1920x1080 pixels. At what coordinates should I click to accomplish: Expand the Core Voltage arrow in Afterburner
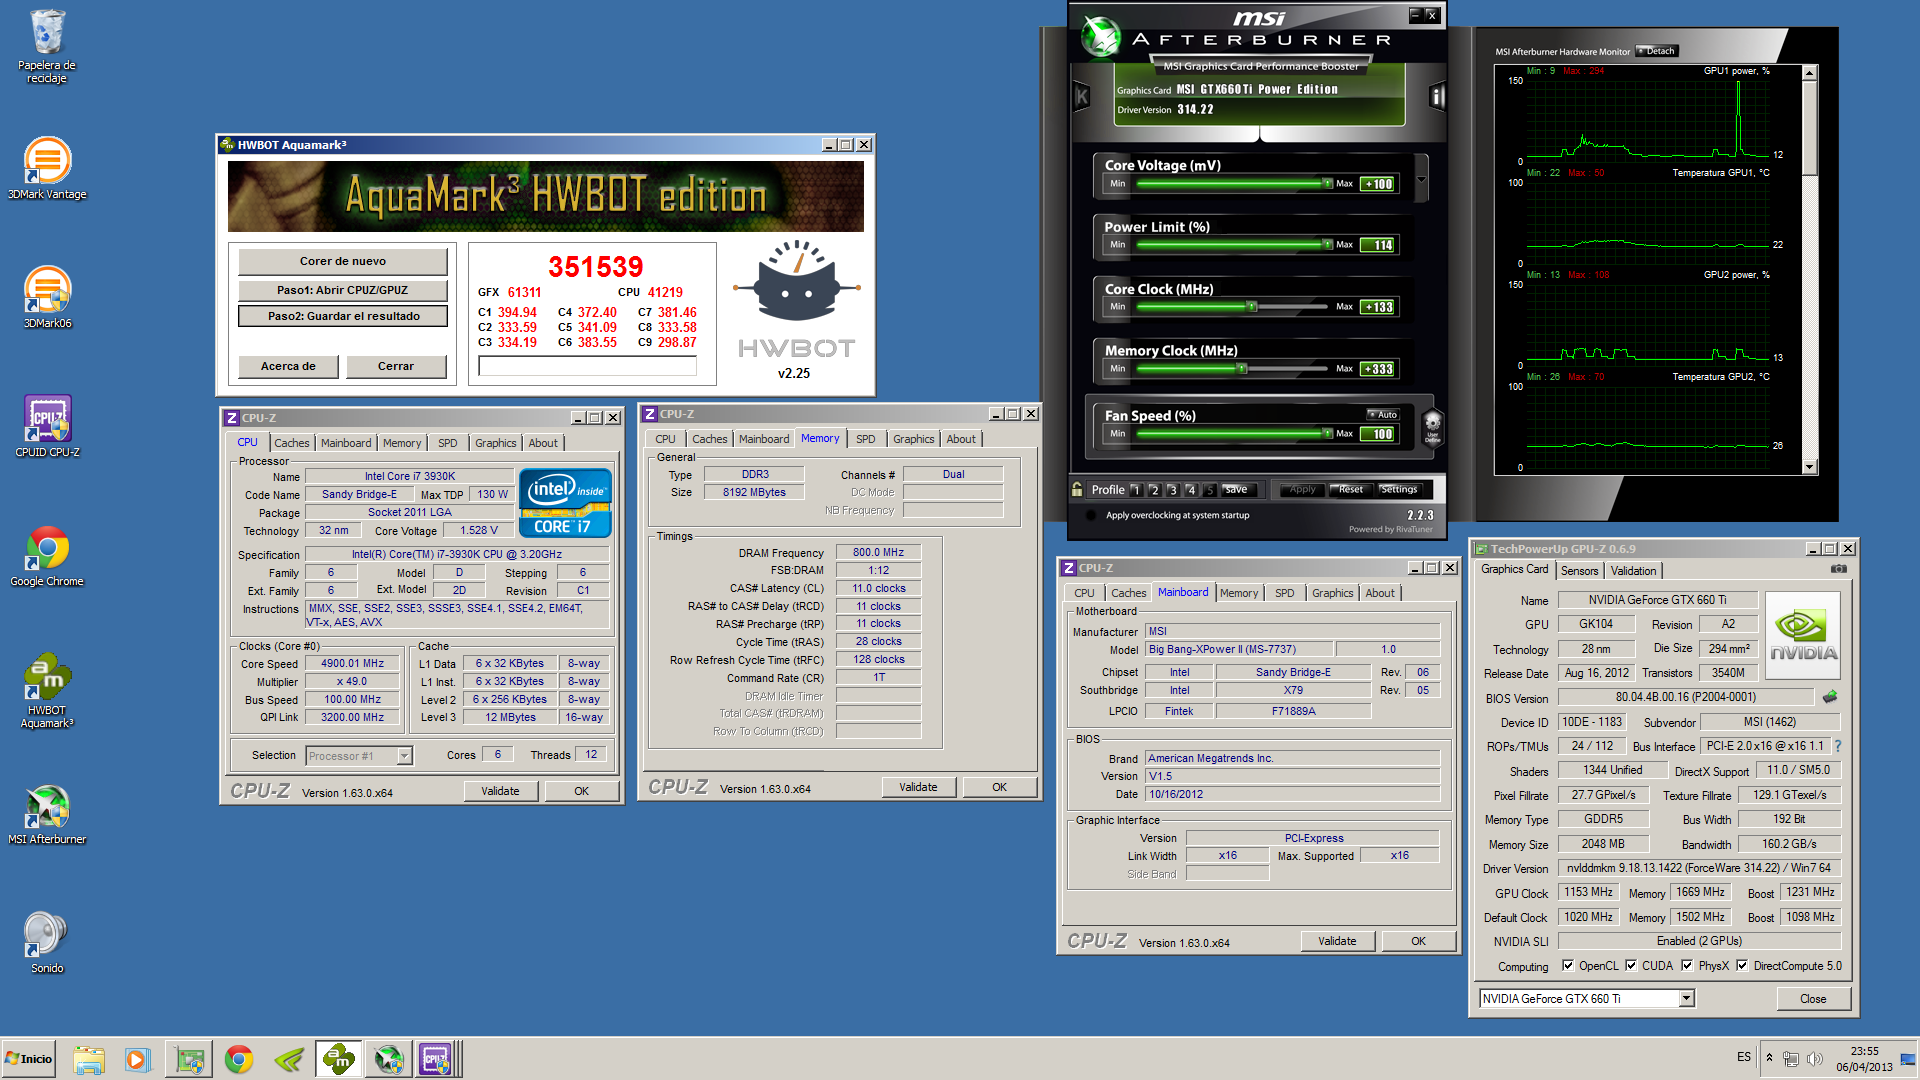pyautogui.click(x=1421, y=181)
